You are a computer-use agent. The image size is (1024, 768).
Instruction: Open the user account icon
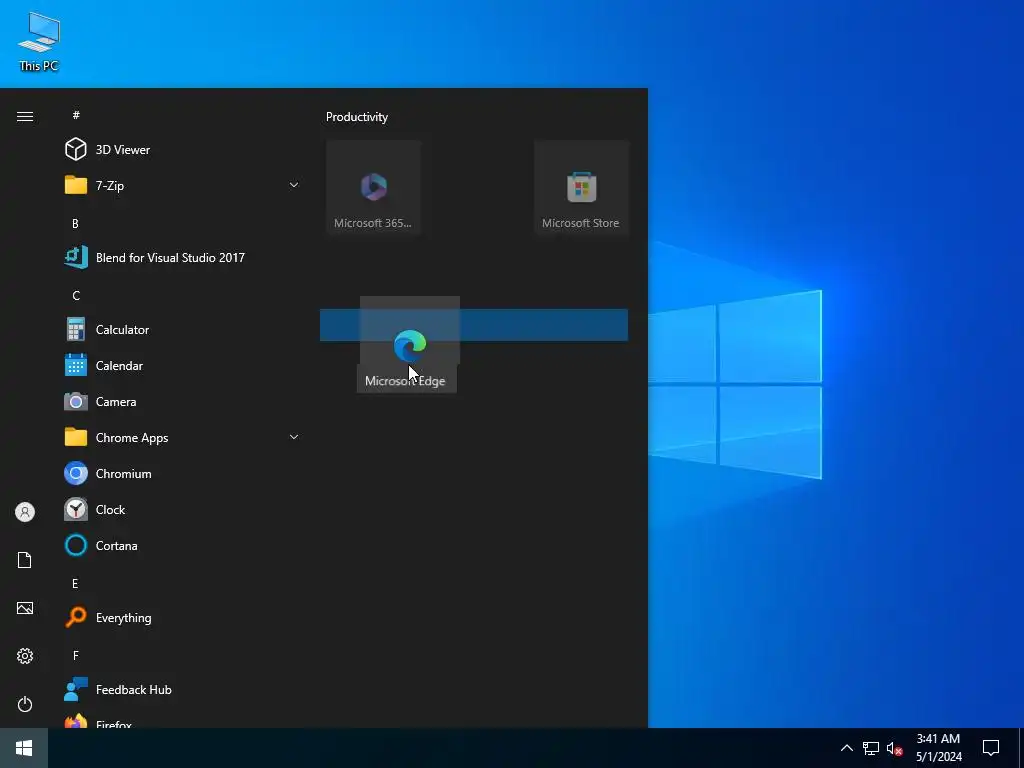click(25, 512)
